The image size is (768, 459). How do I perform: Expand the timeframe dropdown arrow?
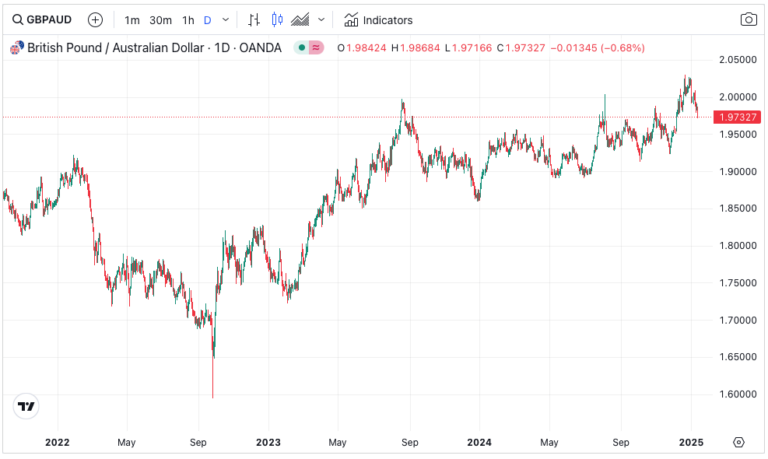pos(225,20)
